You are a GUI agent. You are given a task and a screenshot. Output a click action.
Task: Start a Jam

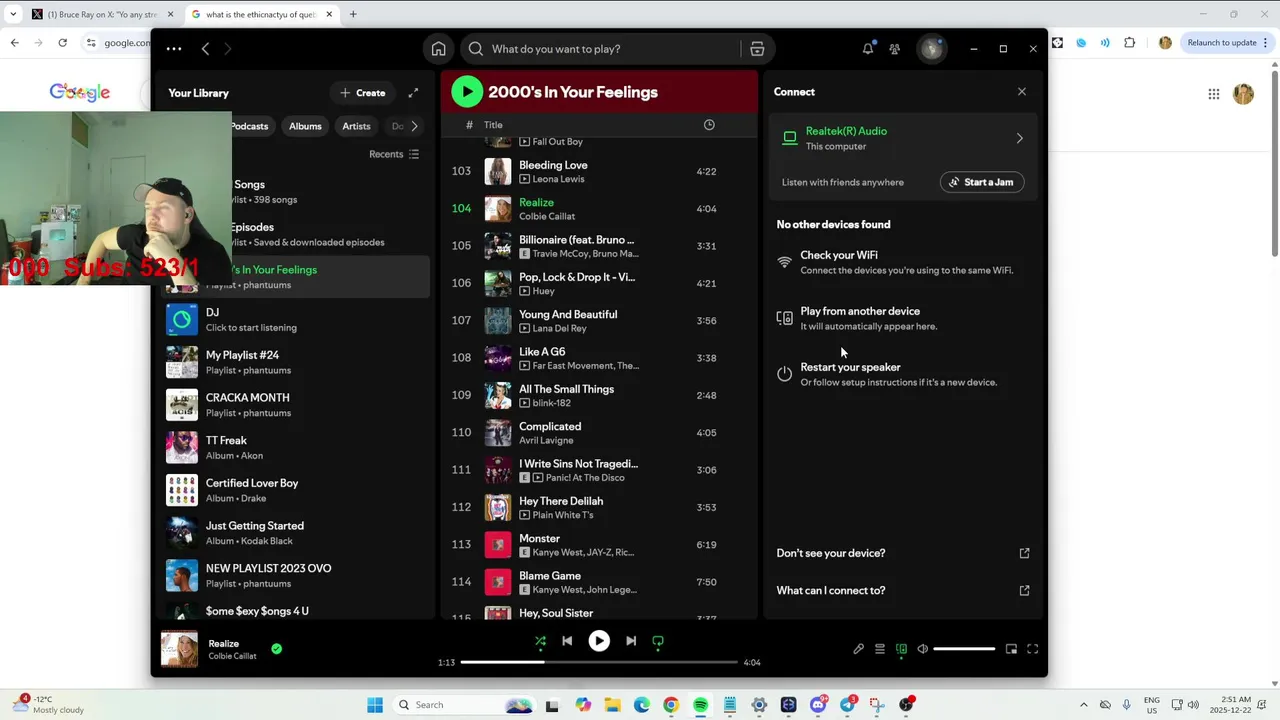pos(982,182)
